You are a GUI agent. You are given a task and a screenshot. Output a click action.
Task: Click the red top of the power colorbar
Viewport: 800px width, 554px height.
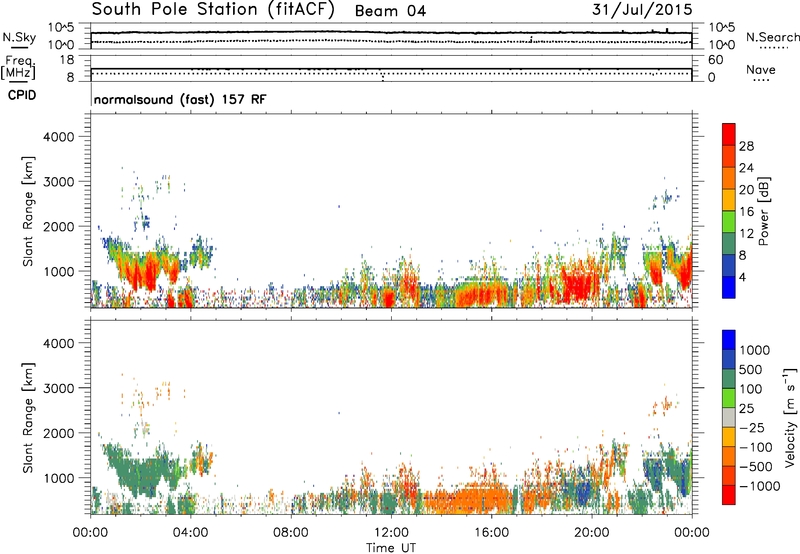point(729,134)
